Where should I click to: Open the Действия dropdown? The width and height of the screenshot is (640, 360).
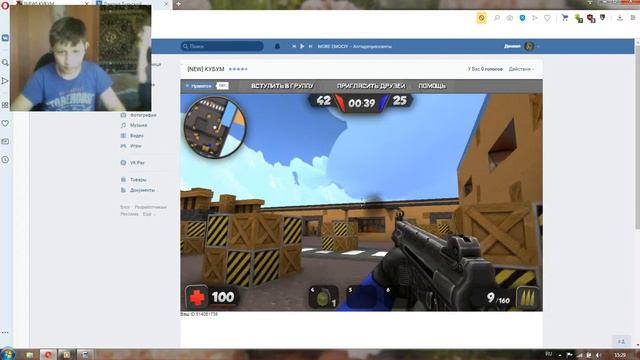(521, 69)
